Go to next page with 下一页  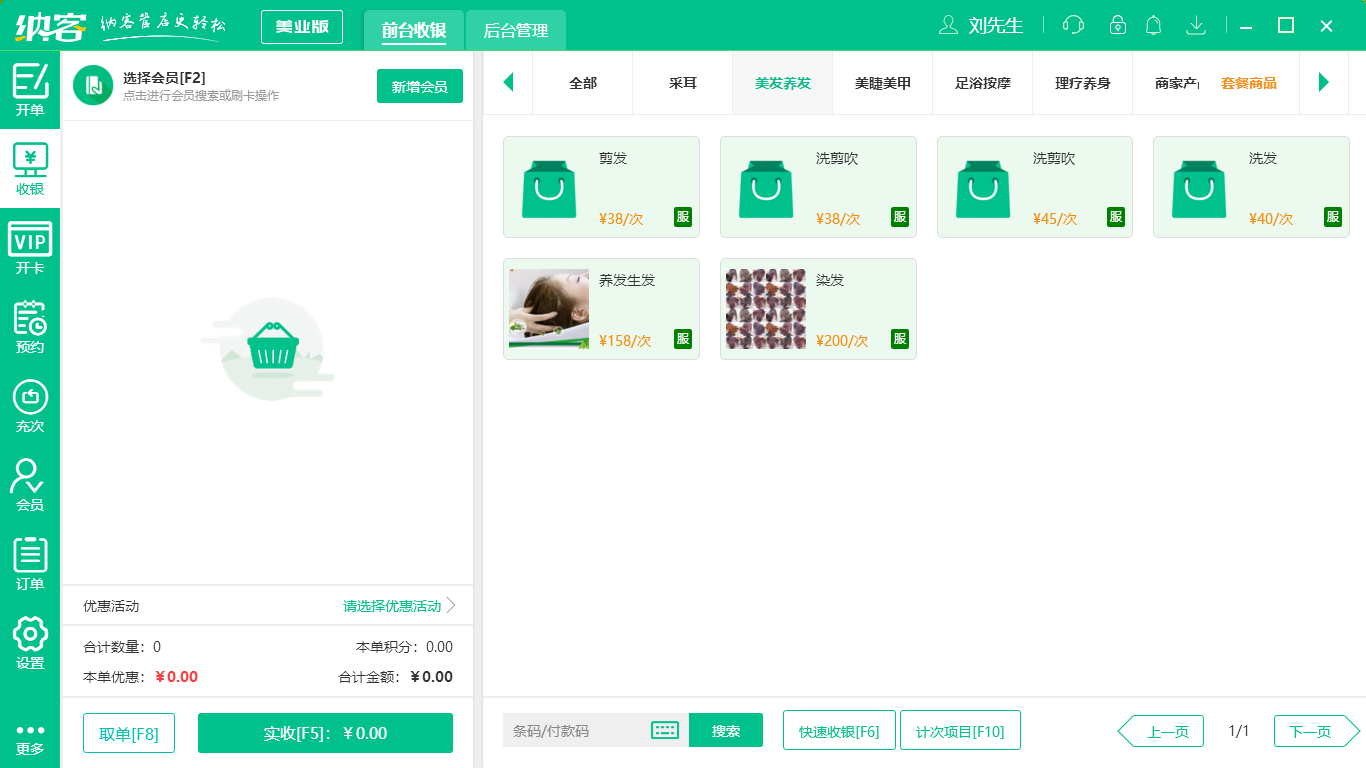1317,731
